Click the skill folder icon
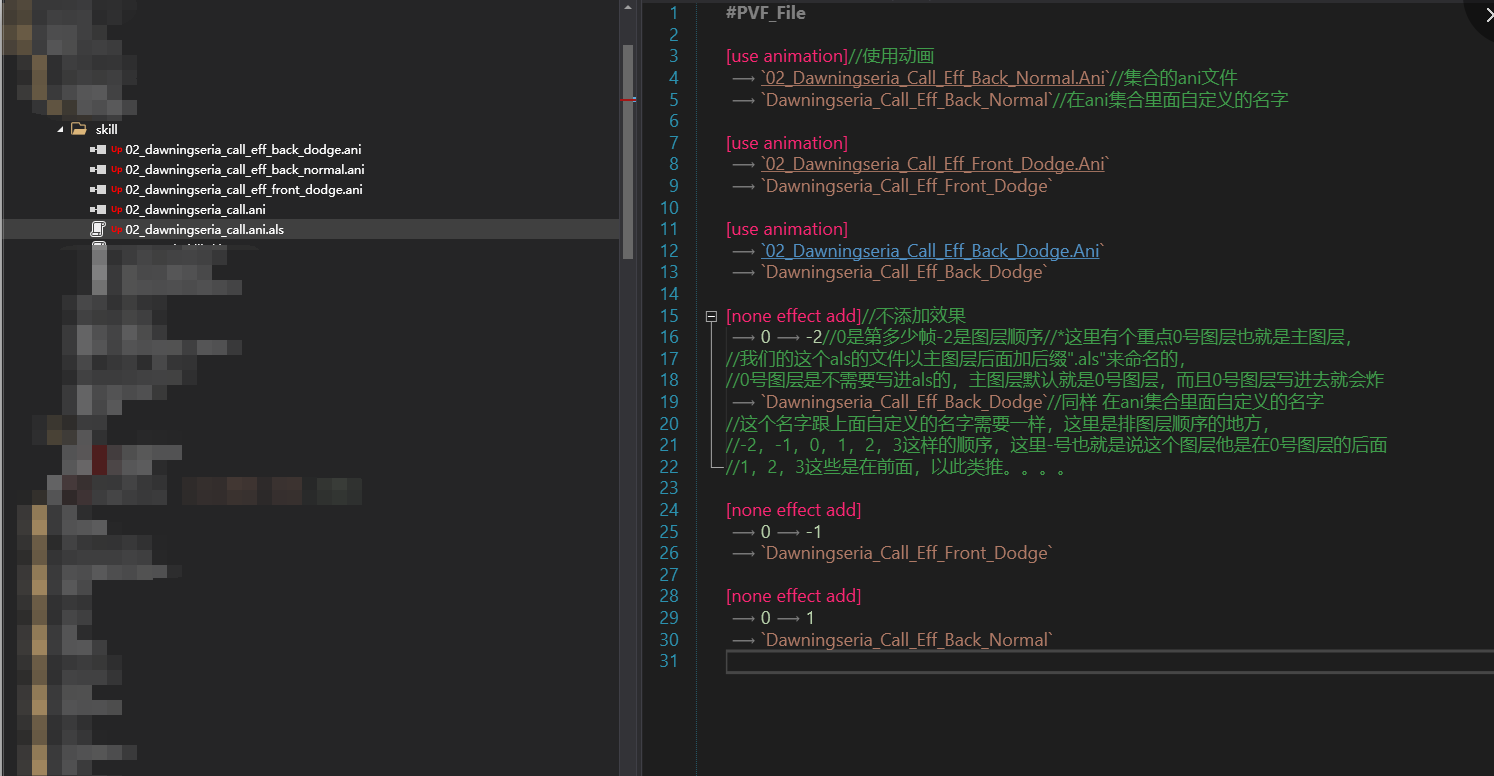This screenshot has width=1494, height=776. (x=78, y=129)
